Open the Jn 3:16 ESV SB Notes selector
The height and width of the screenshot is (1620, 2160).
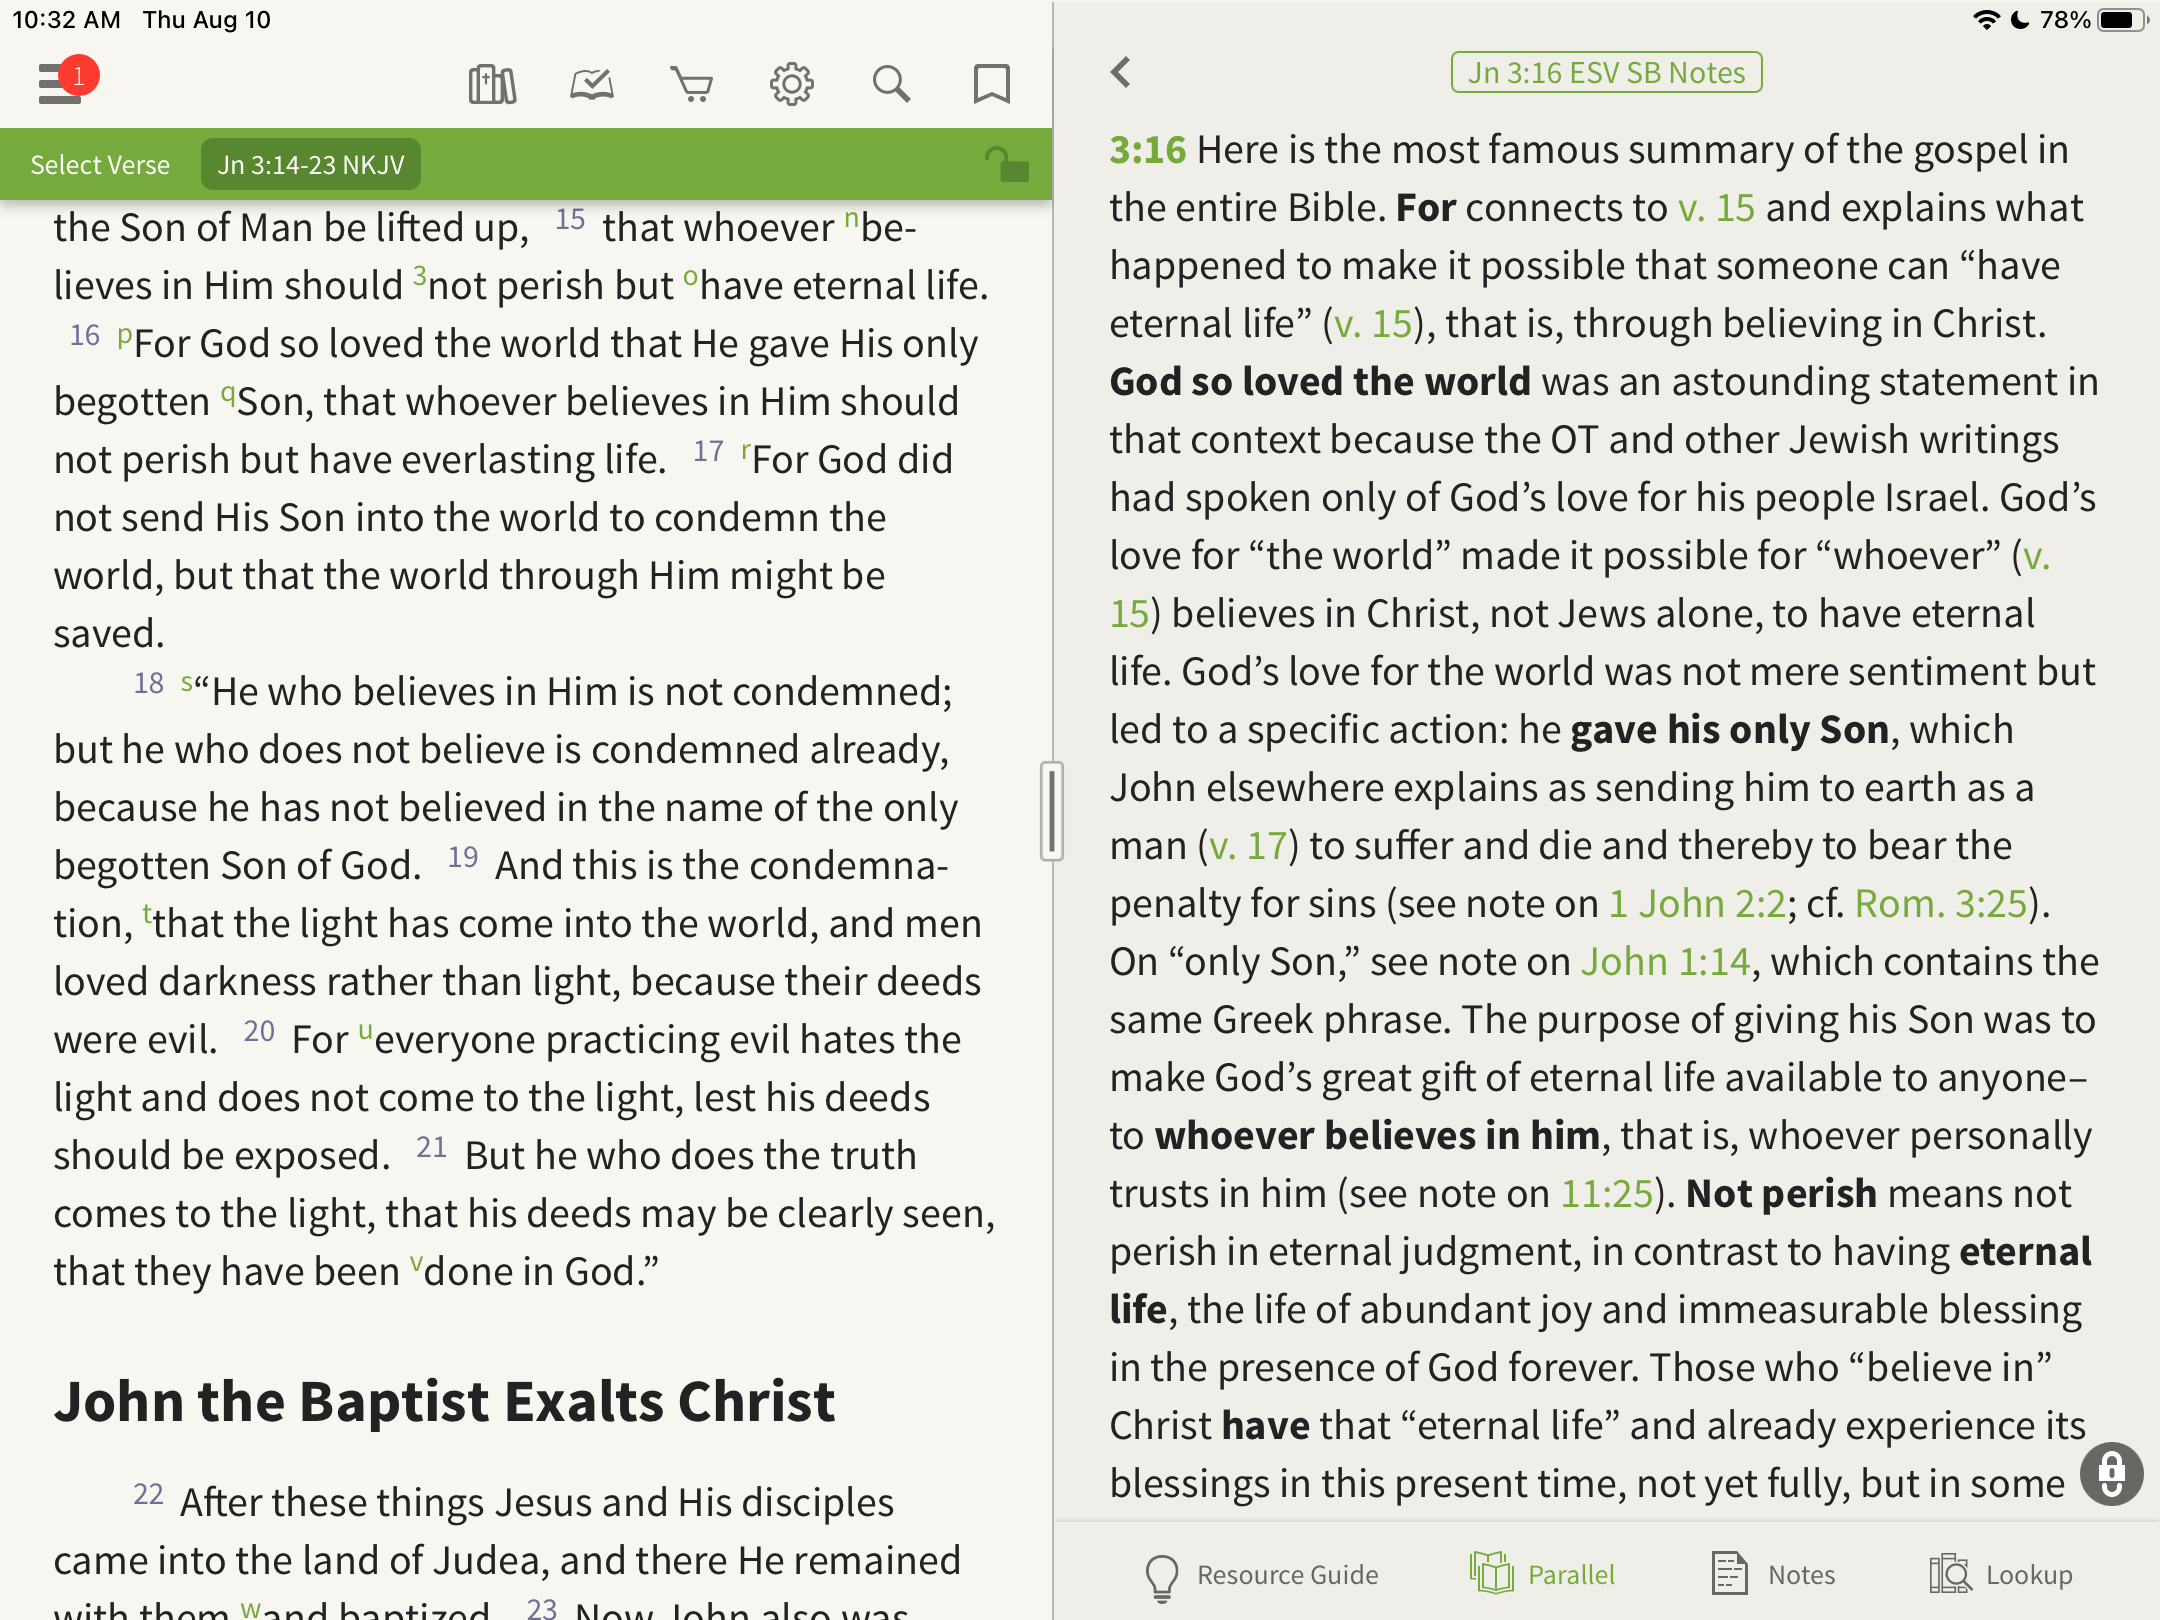click(1606, 72)
